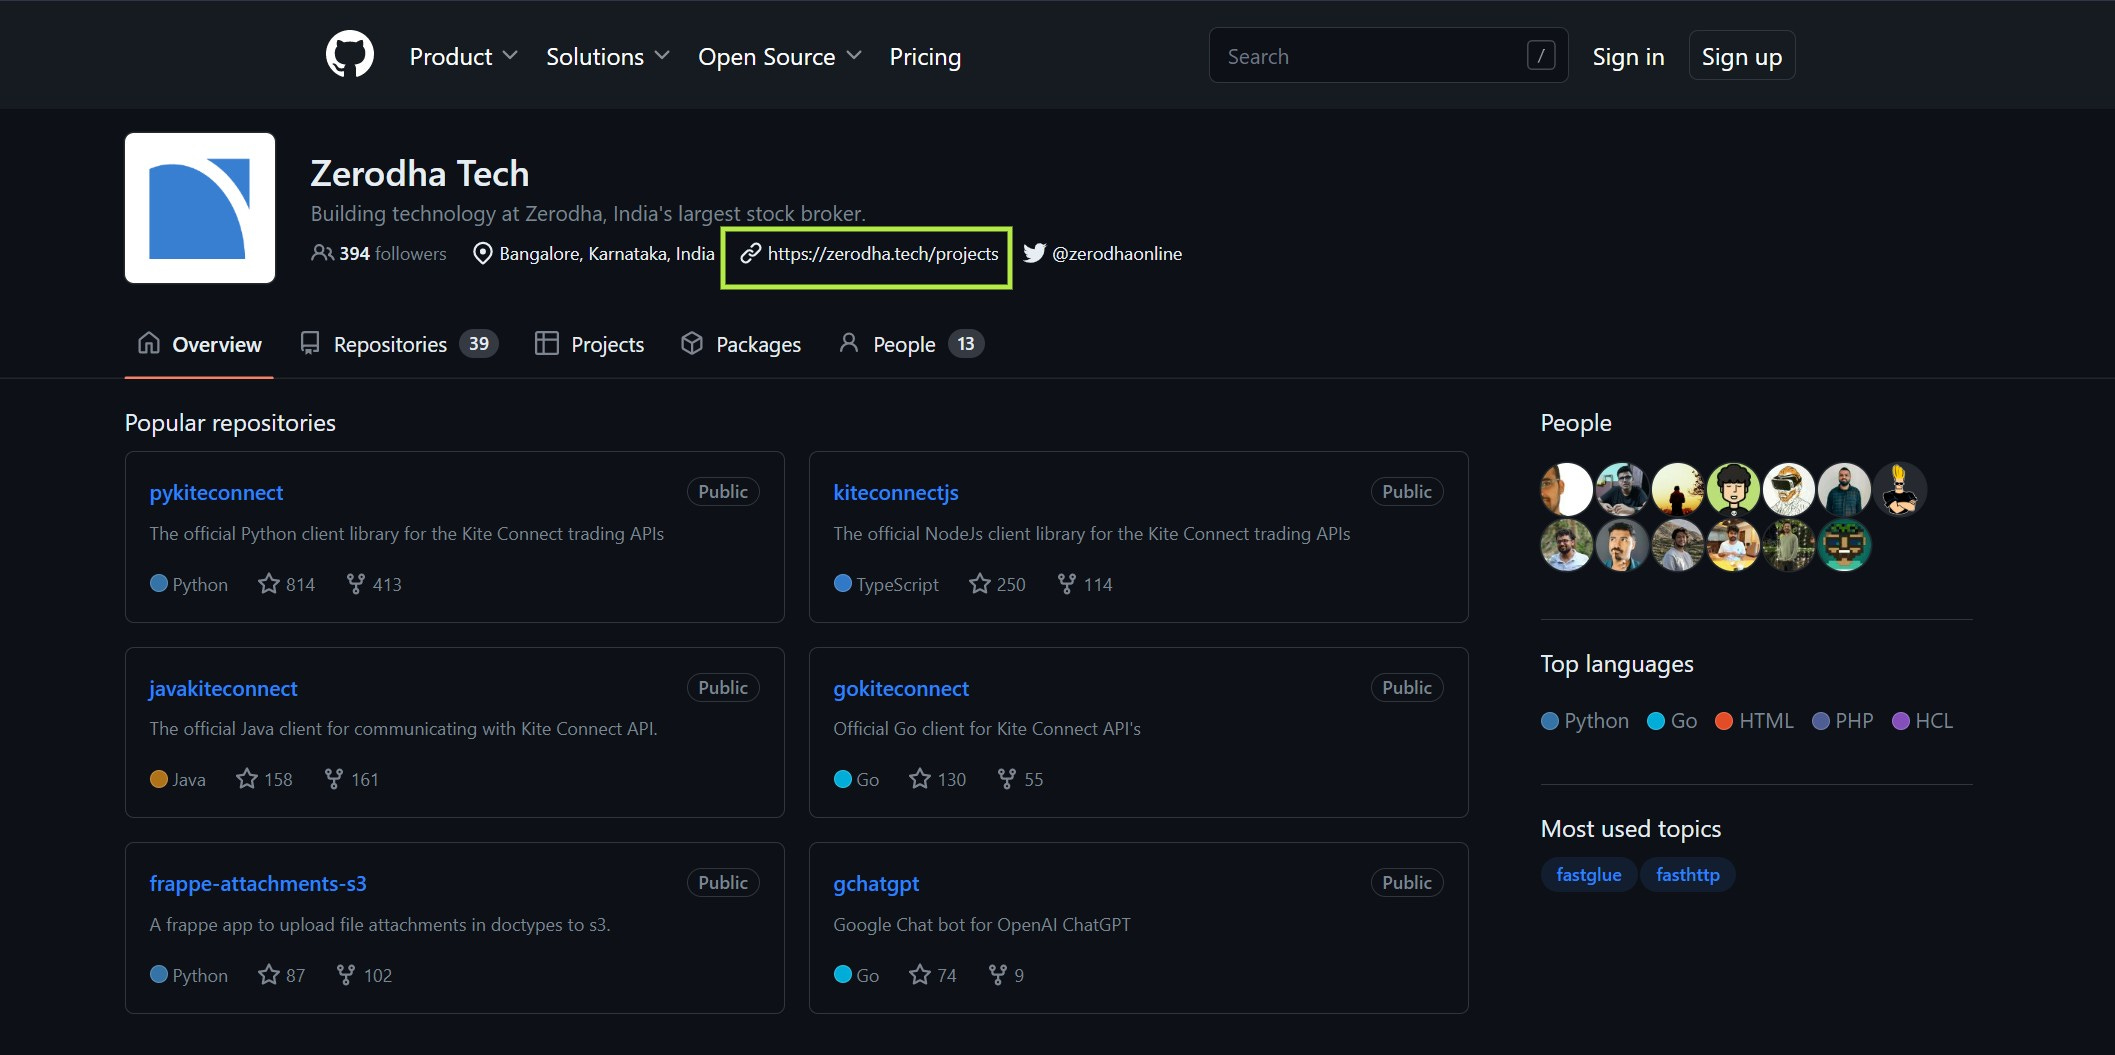Open the javakiteconnect repository link
This screenshot has height=1055, width=2115.
click(223, 688)
